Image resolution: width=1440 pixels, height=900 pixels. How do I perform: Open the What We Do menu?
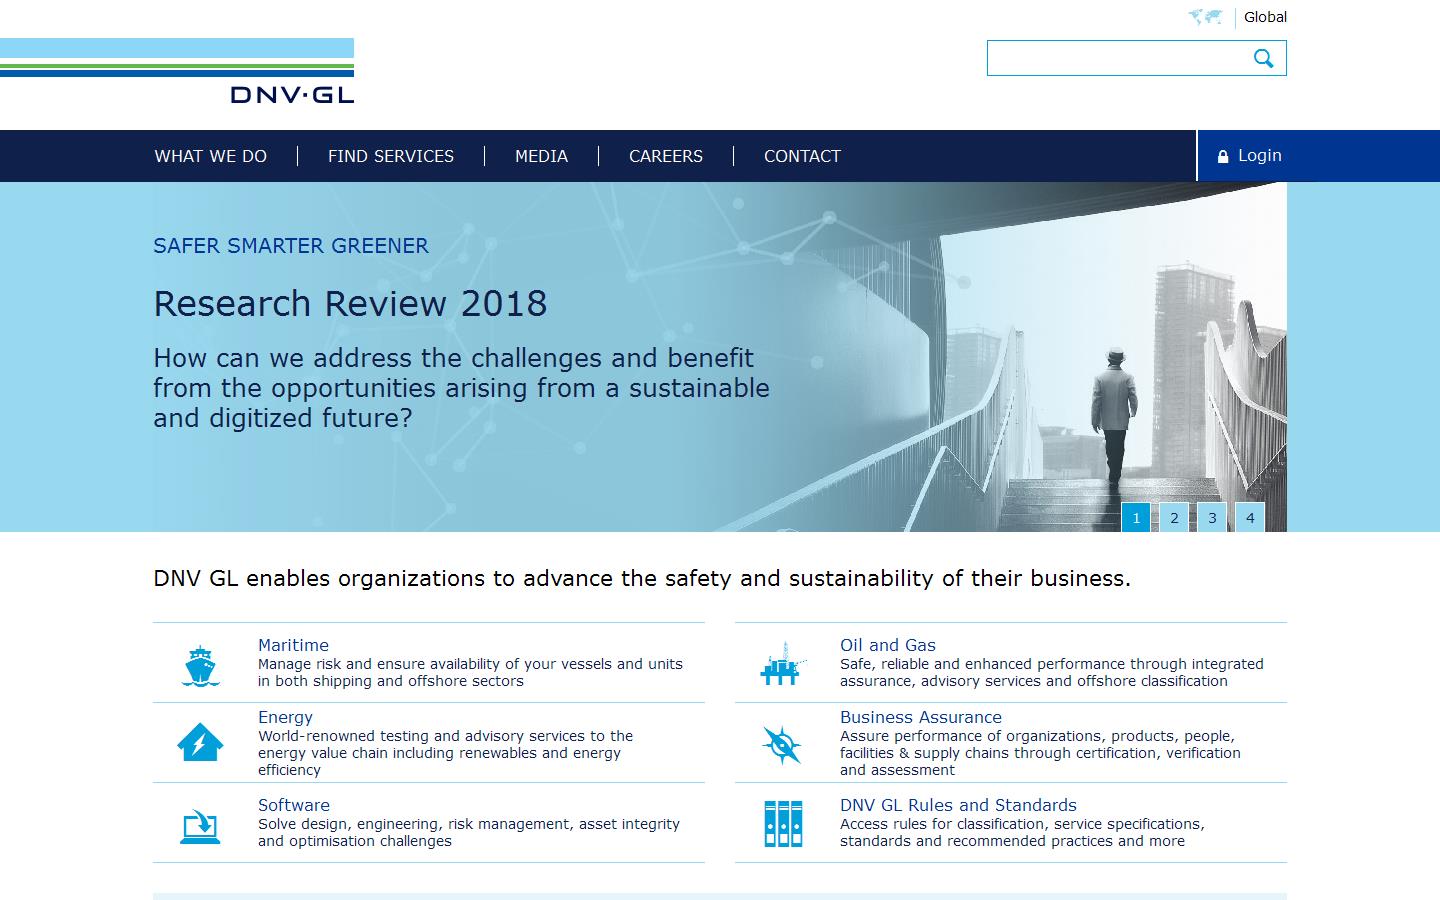210,156
